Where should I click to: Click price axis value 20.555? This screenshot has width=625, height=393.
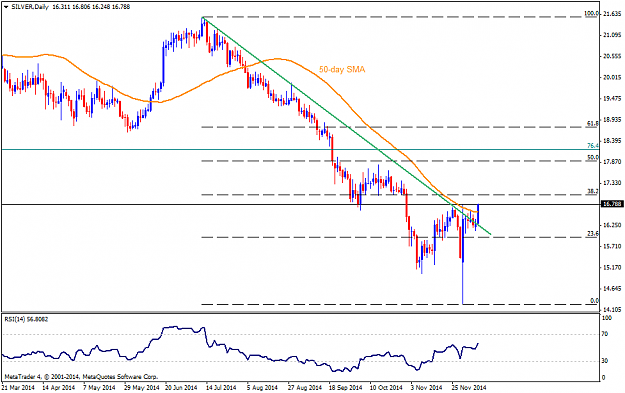(x=612, y=56)
